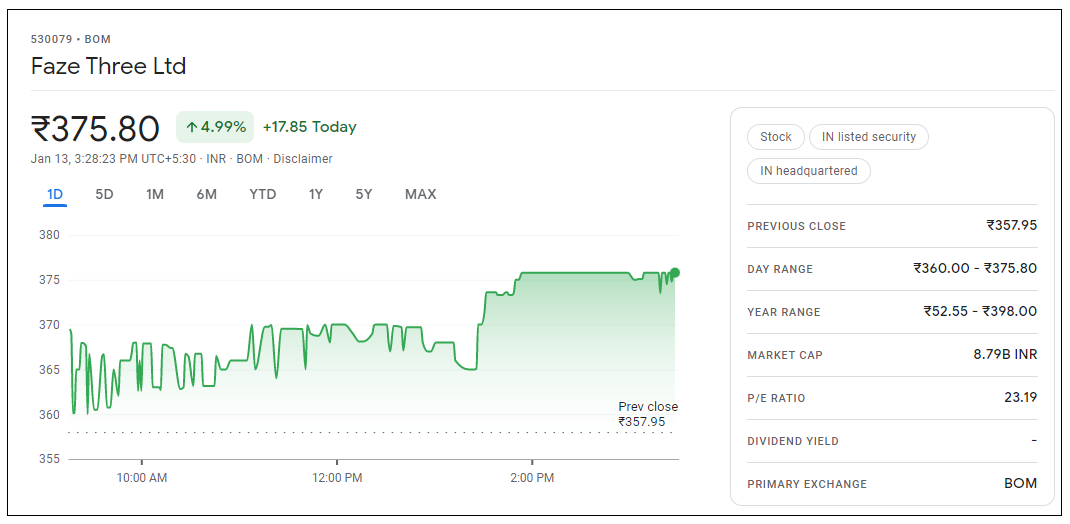Image resolution: width=1070 pixels, height=524 pixels.
Task: Click the IN headquartered chip
Action: click(809, 171)
